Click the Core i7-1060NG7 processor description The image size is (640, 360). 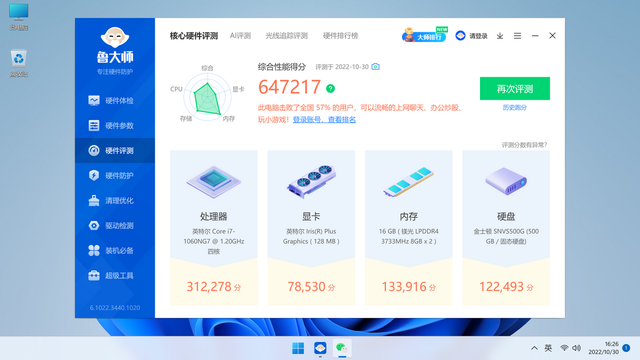(x=213, y=241)
